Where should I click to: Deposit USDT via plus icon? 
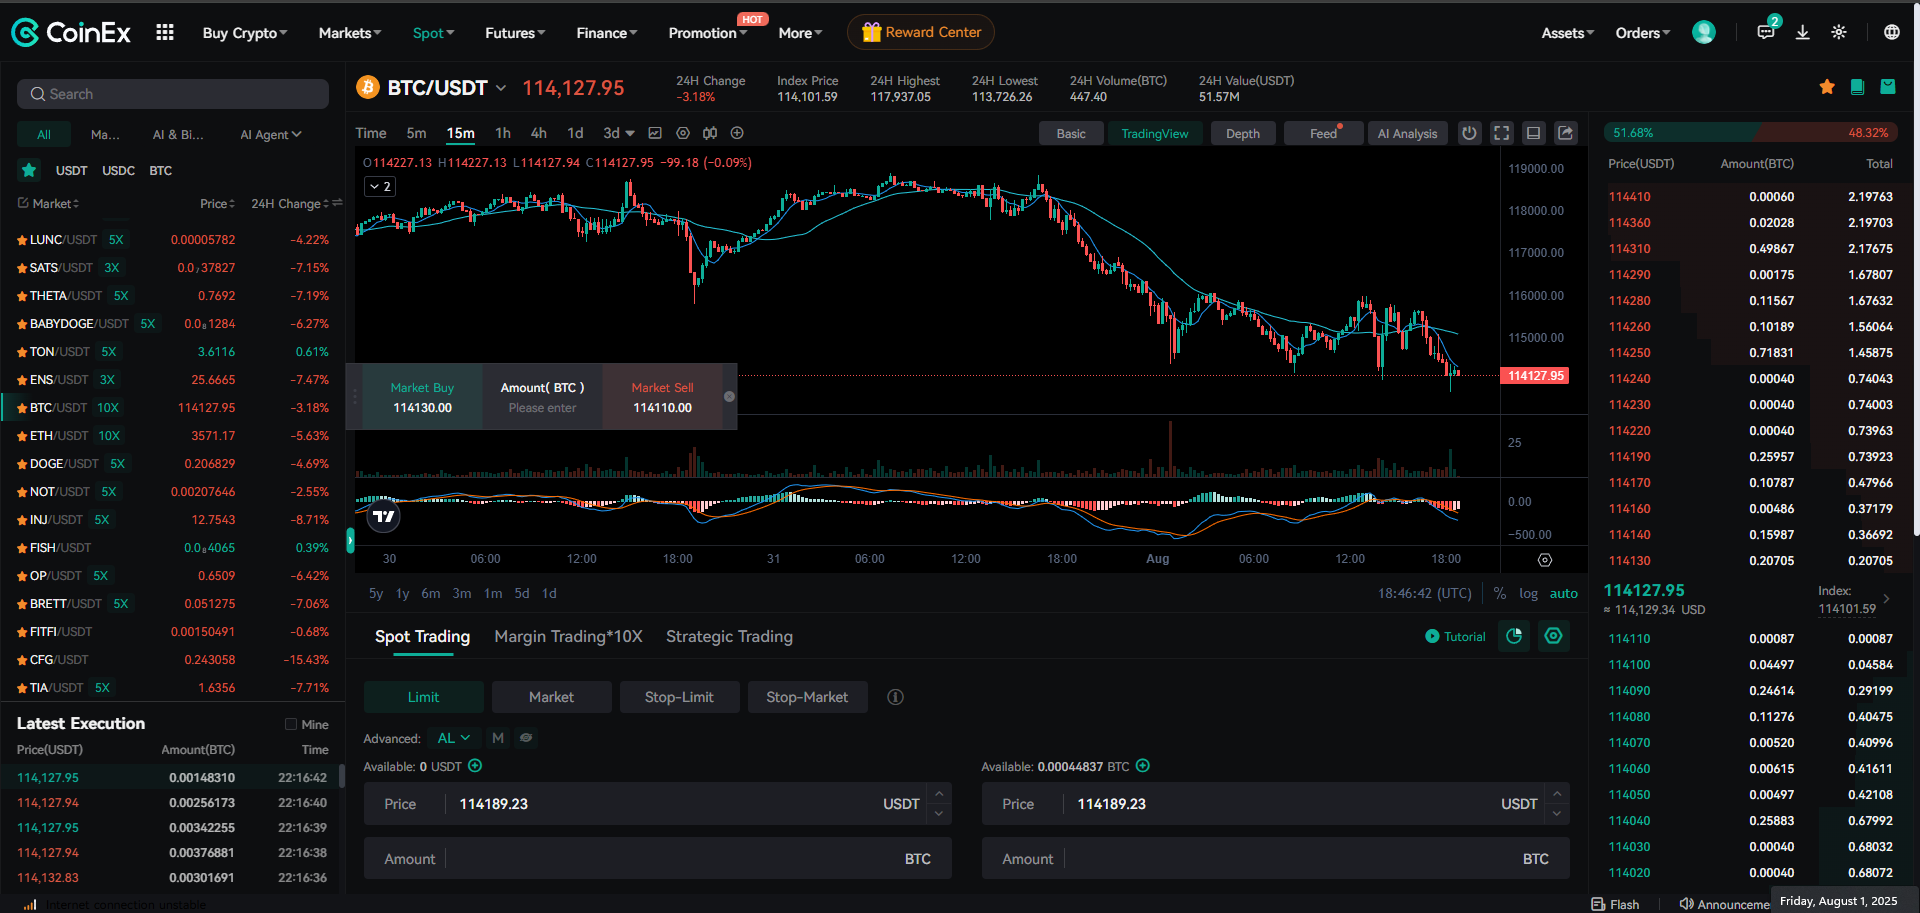coord(475,766)
